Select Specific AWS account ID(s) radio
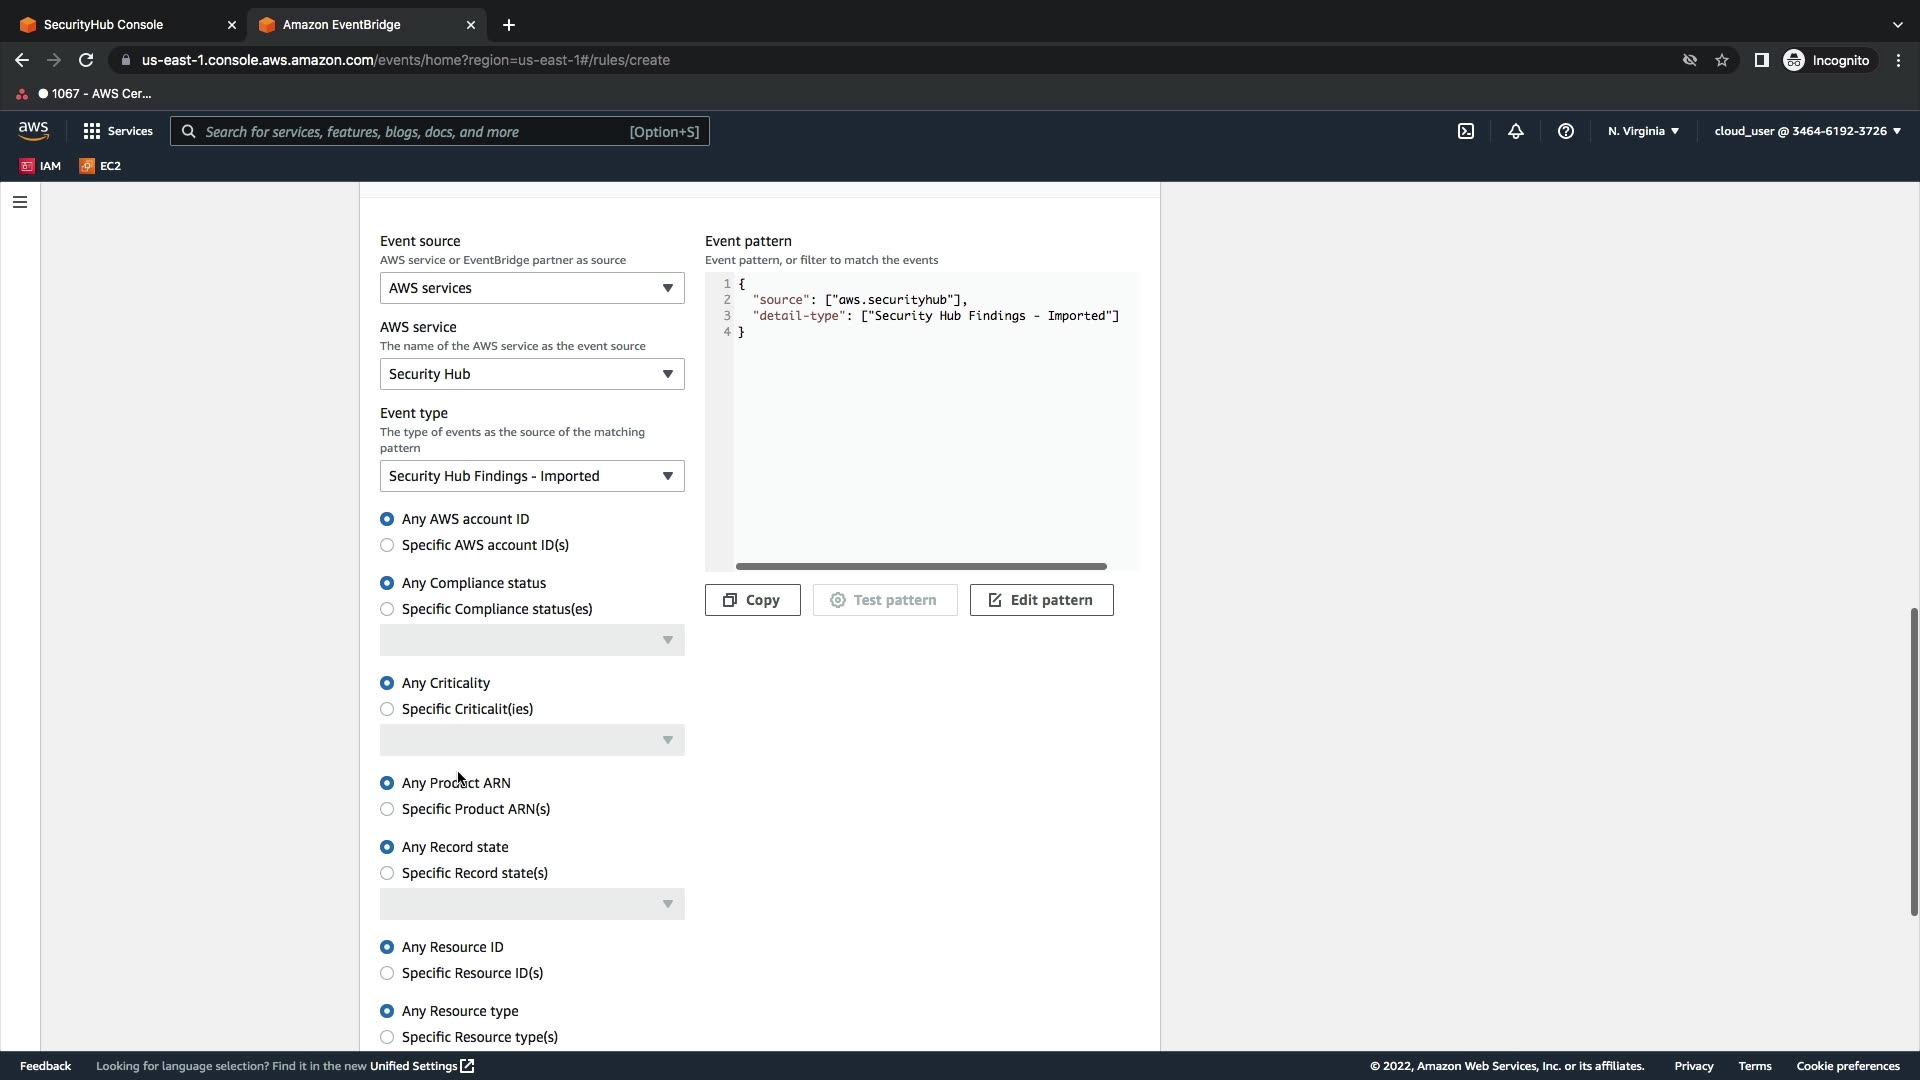This screenshot has height=1080, width=1920. [387, 545]
